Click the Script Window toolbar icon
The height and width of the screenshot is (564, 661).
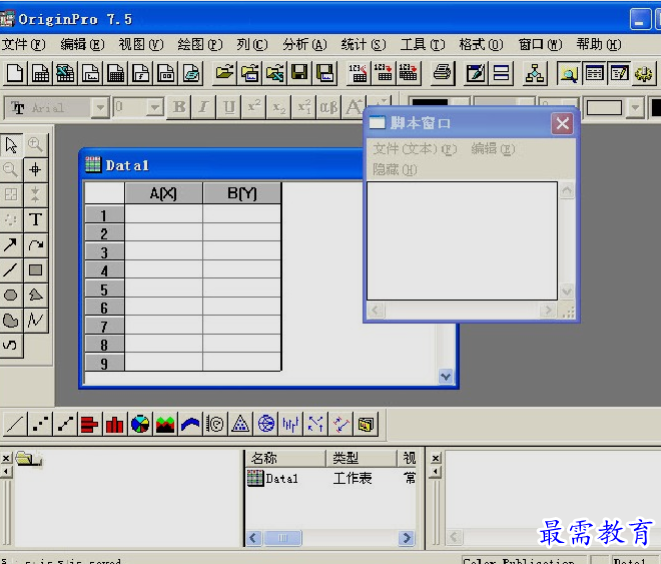[619, 73]
